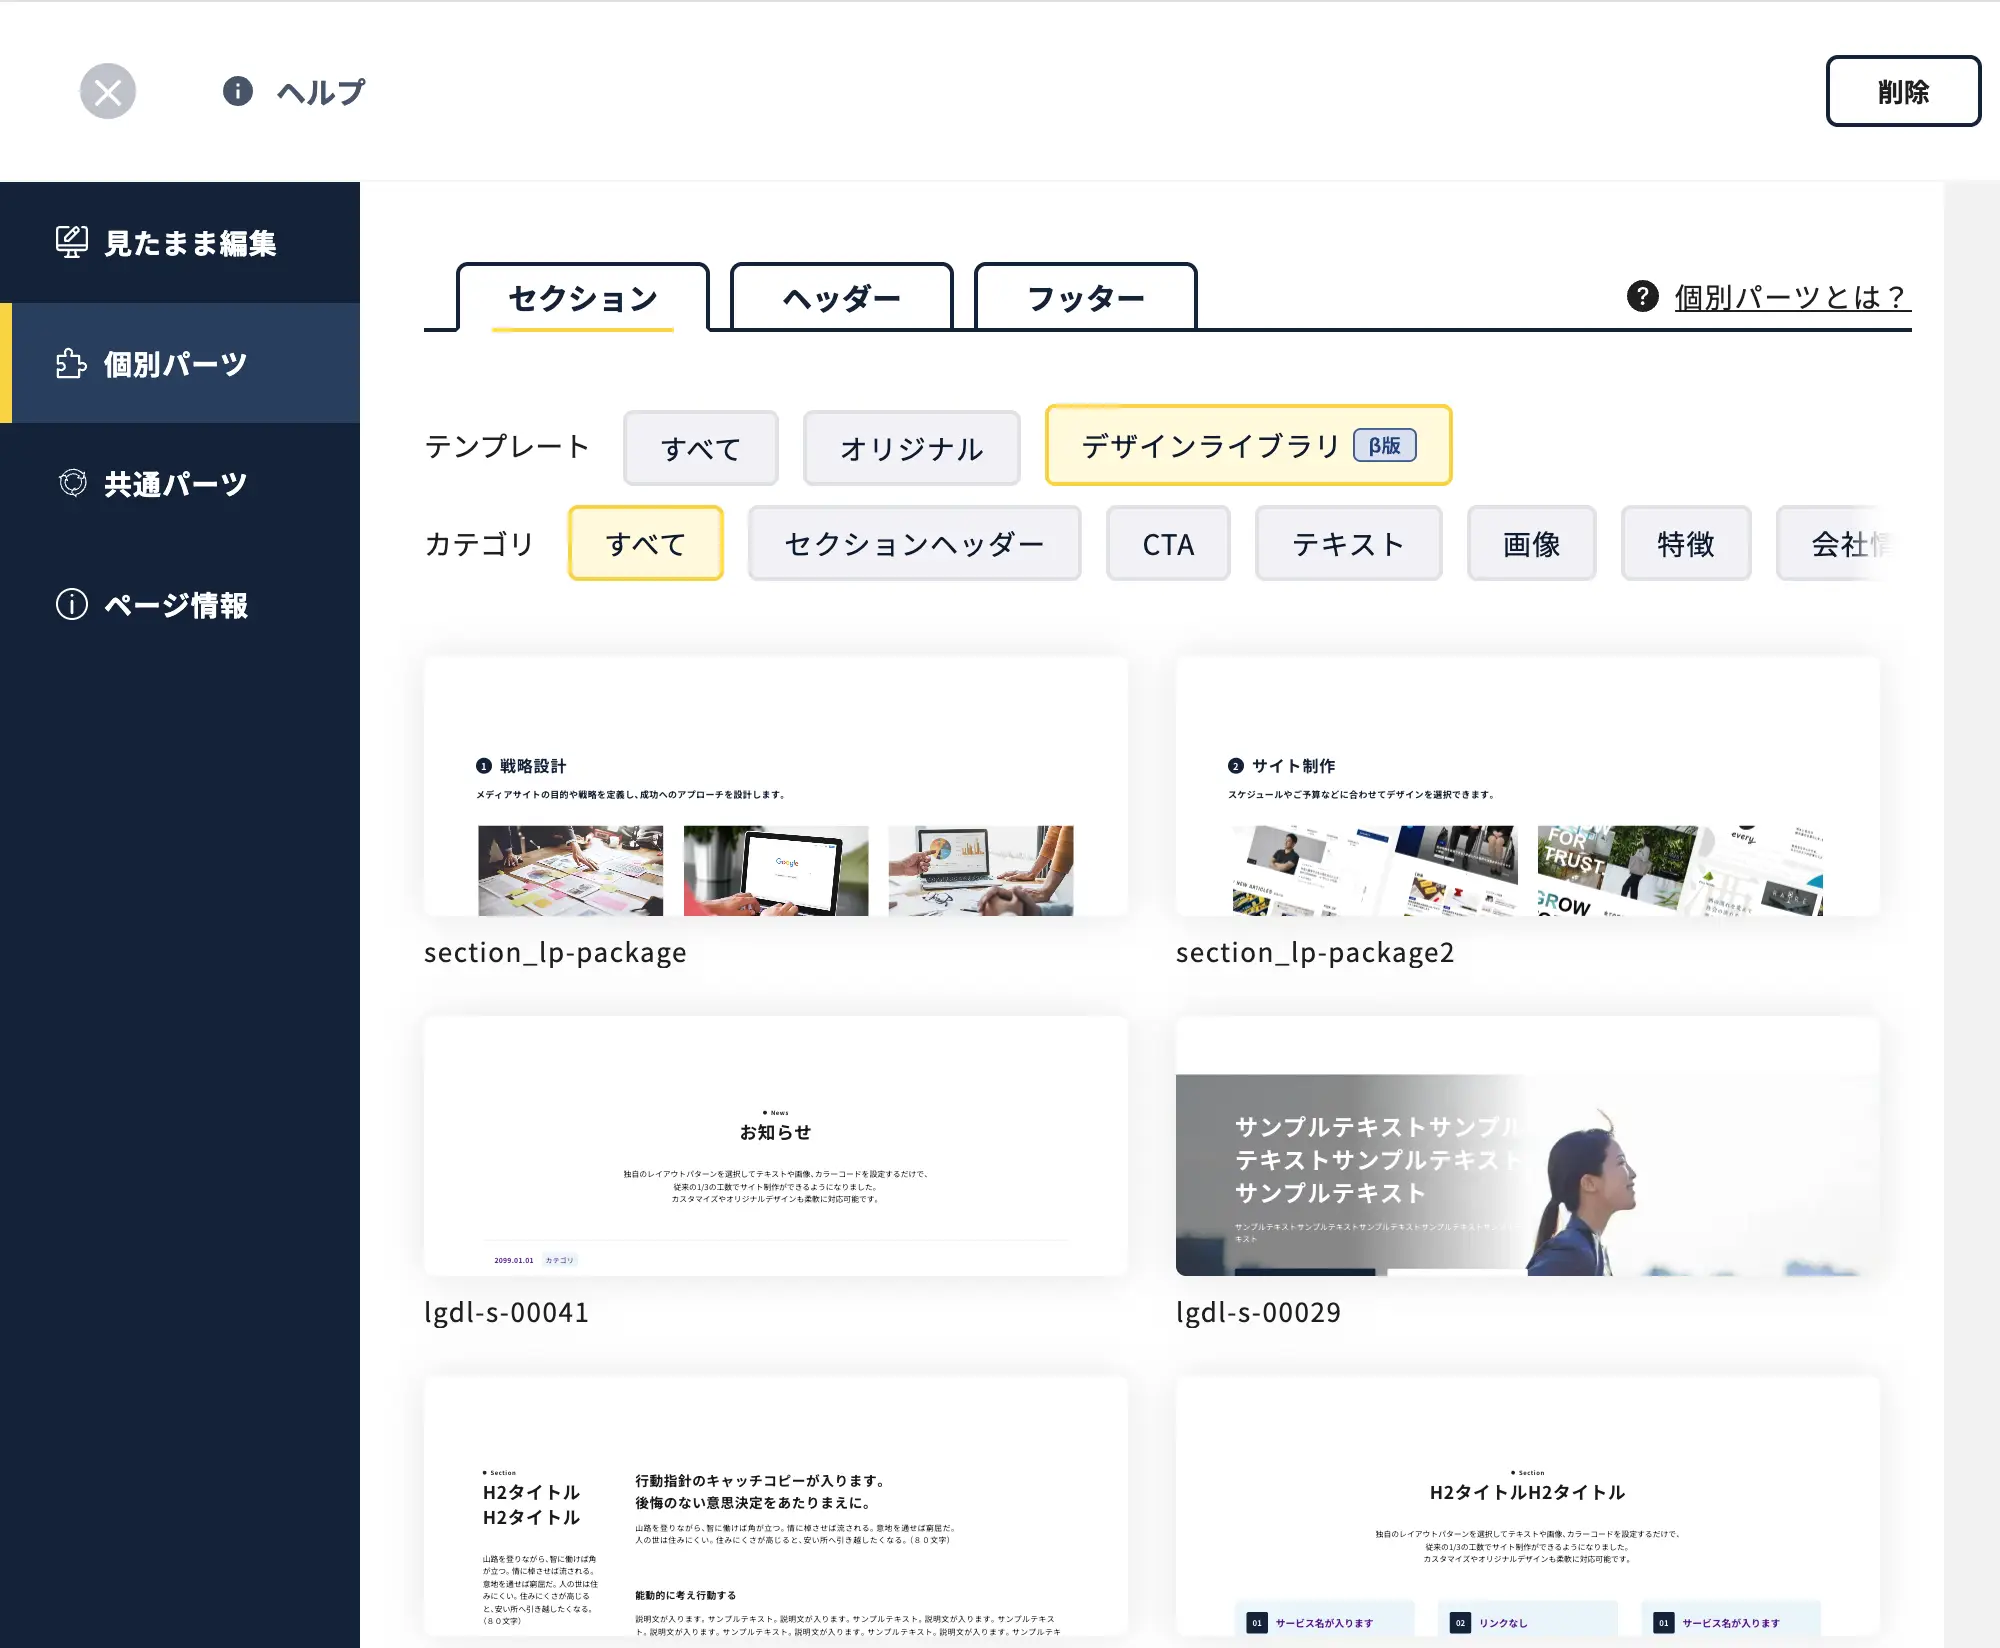Select the β版 badge on デザインライブラリ
Screen dimensions: 2000x1648
click(x=1384, y=446)
